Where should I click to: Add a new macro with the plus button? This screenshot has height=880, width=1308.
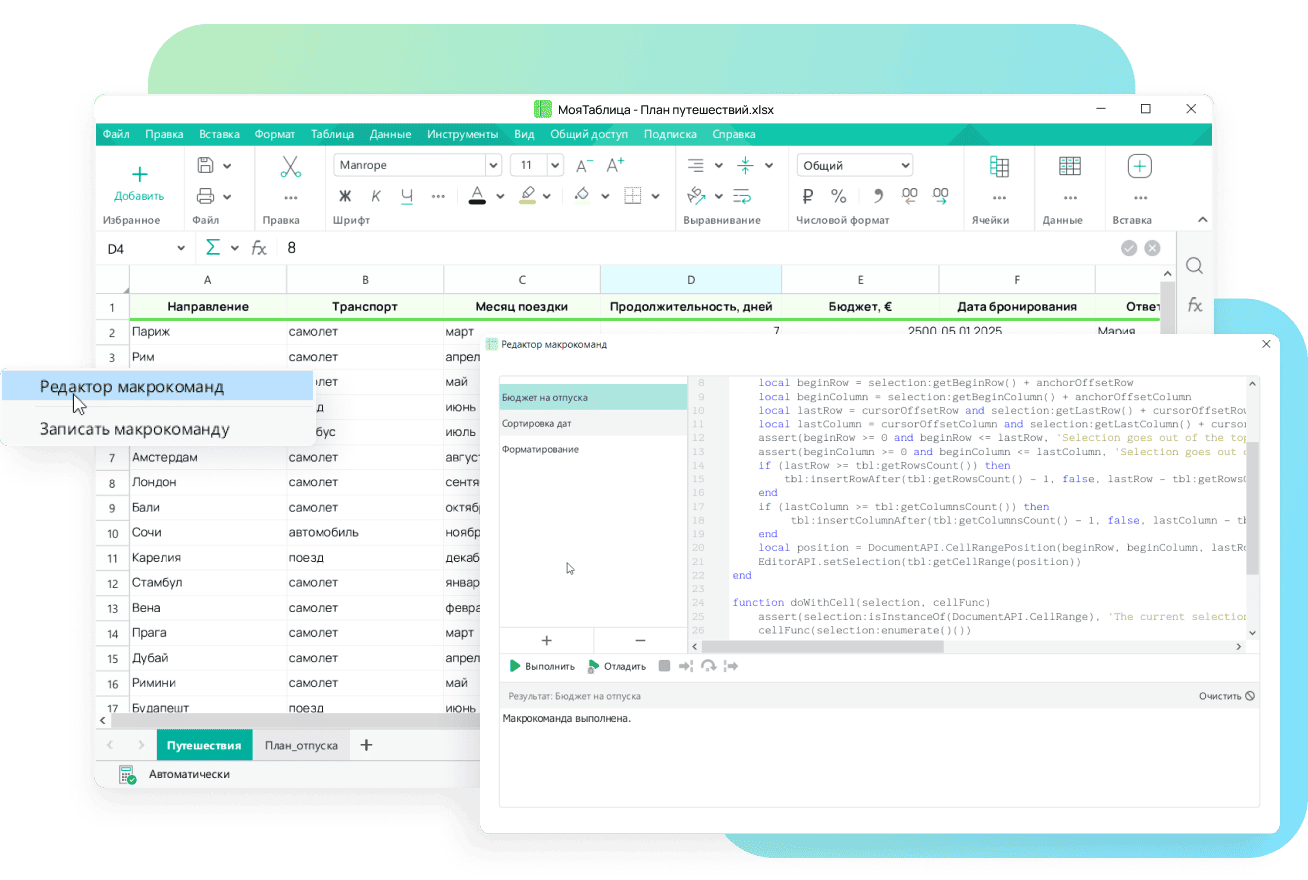click(x=546, y=640)
